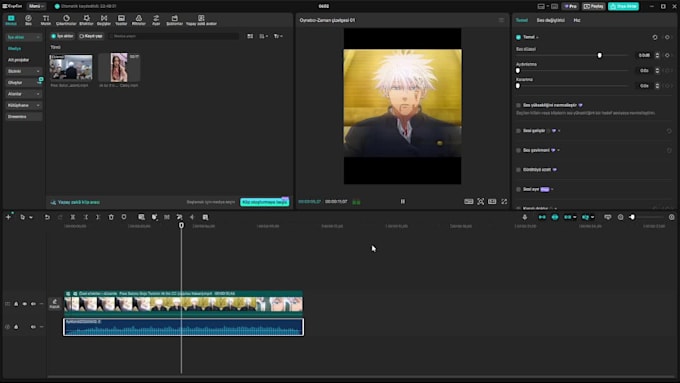Open the media filter dropdown

278,36
